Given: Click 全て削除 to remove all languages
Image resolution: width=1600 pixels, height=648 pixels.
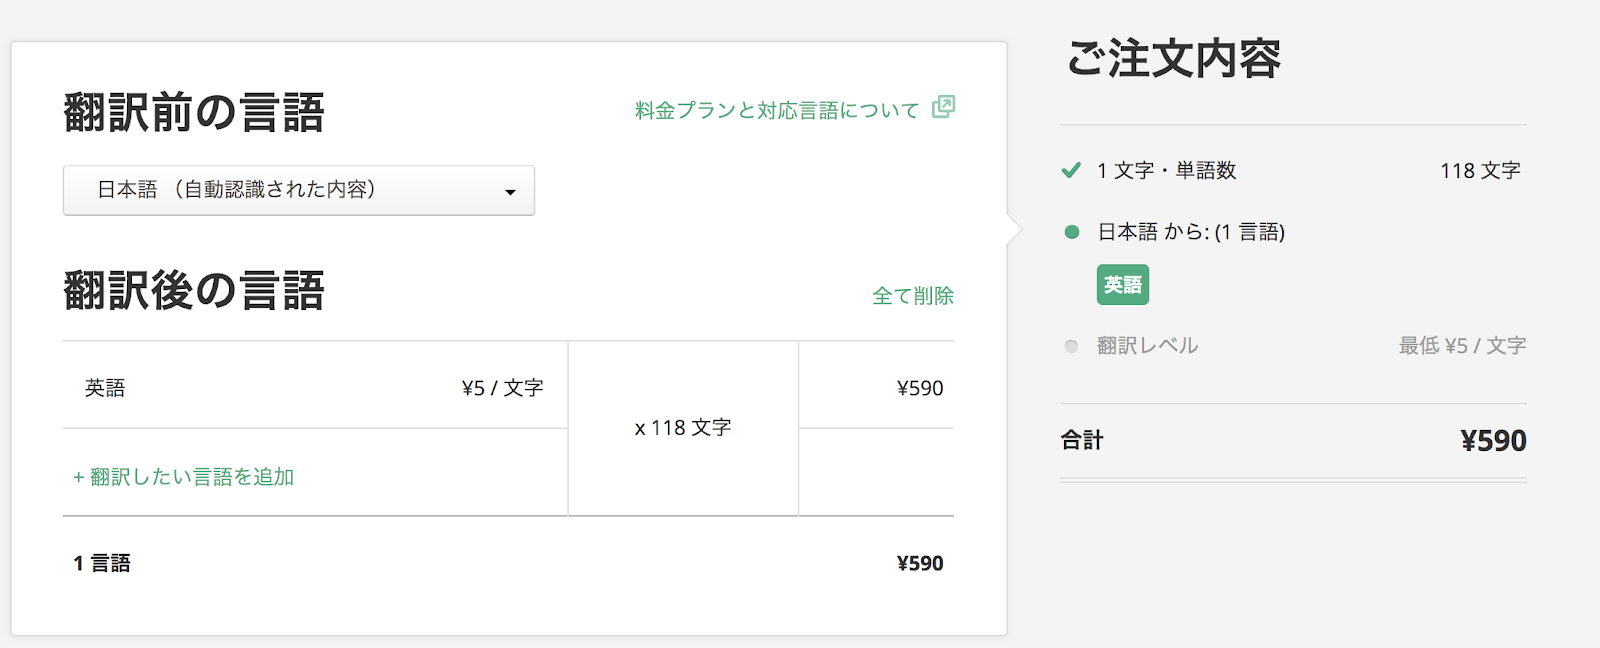Looking at the screenshot, I should point(912,296).
